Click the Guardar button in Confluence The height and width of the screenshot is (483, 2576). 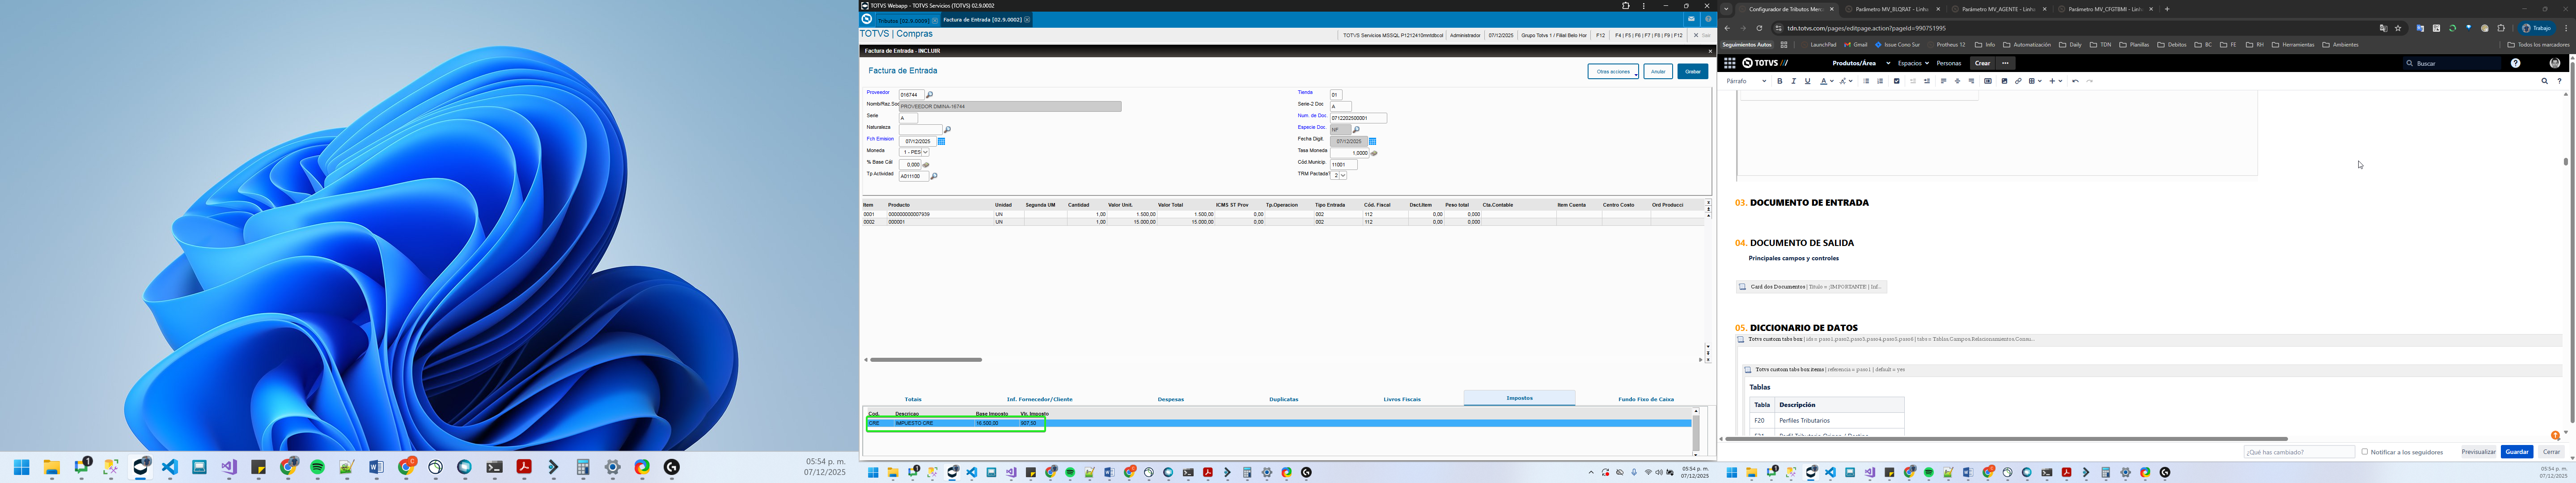click(2516, 452)
